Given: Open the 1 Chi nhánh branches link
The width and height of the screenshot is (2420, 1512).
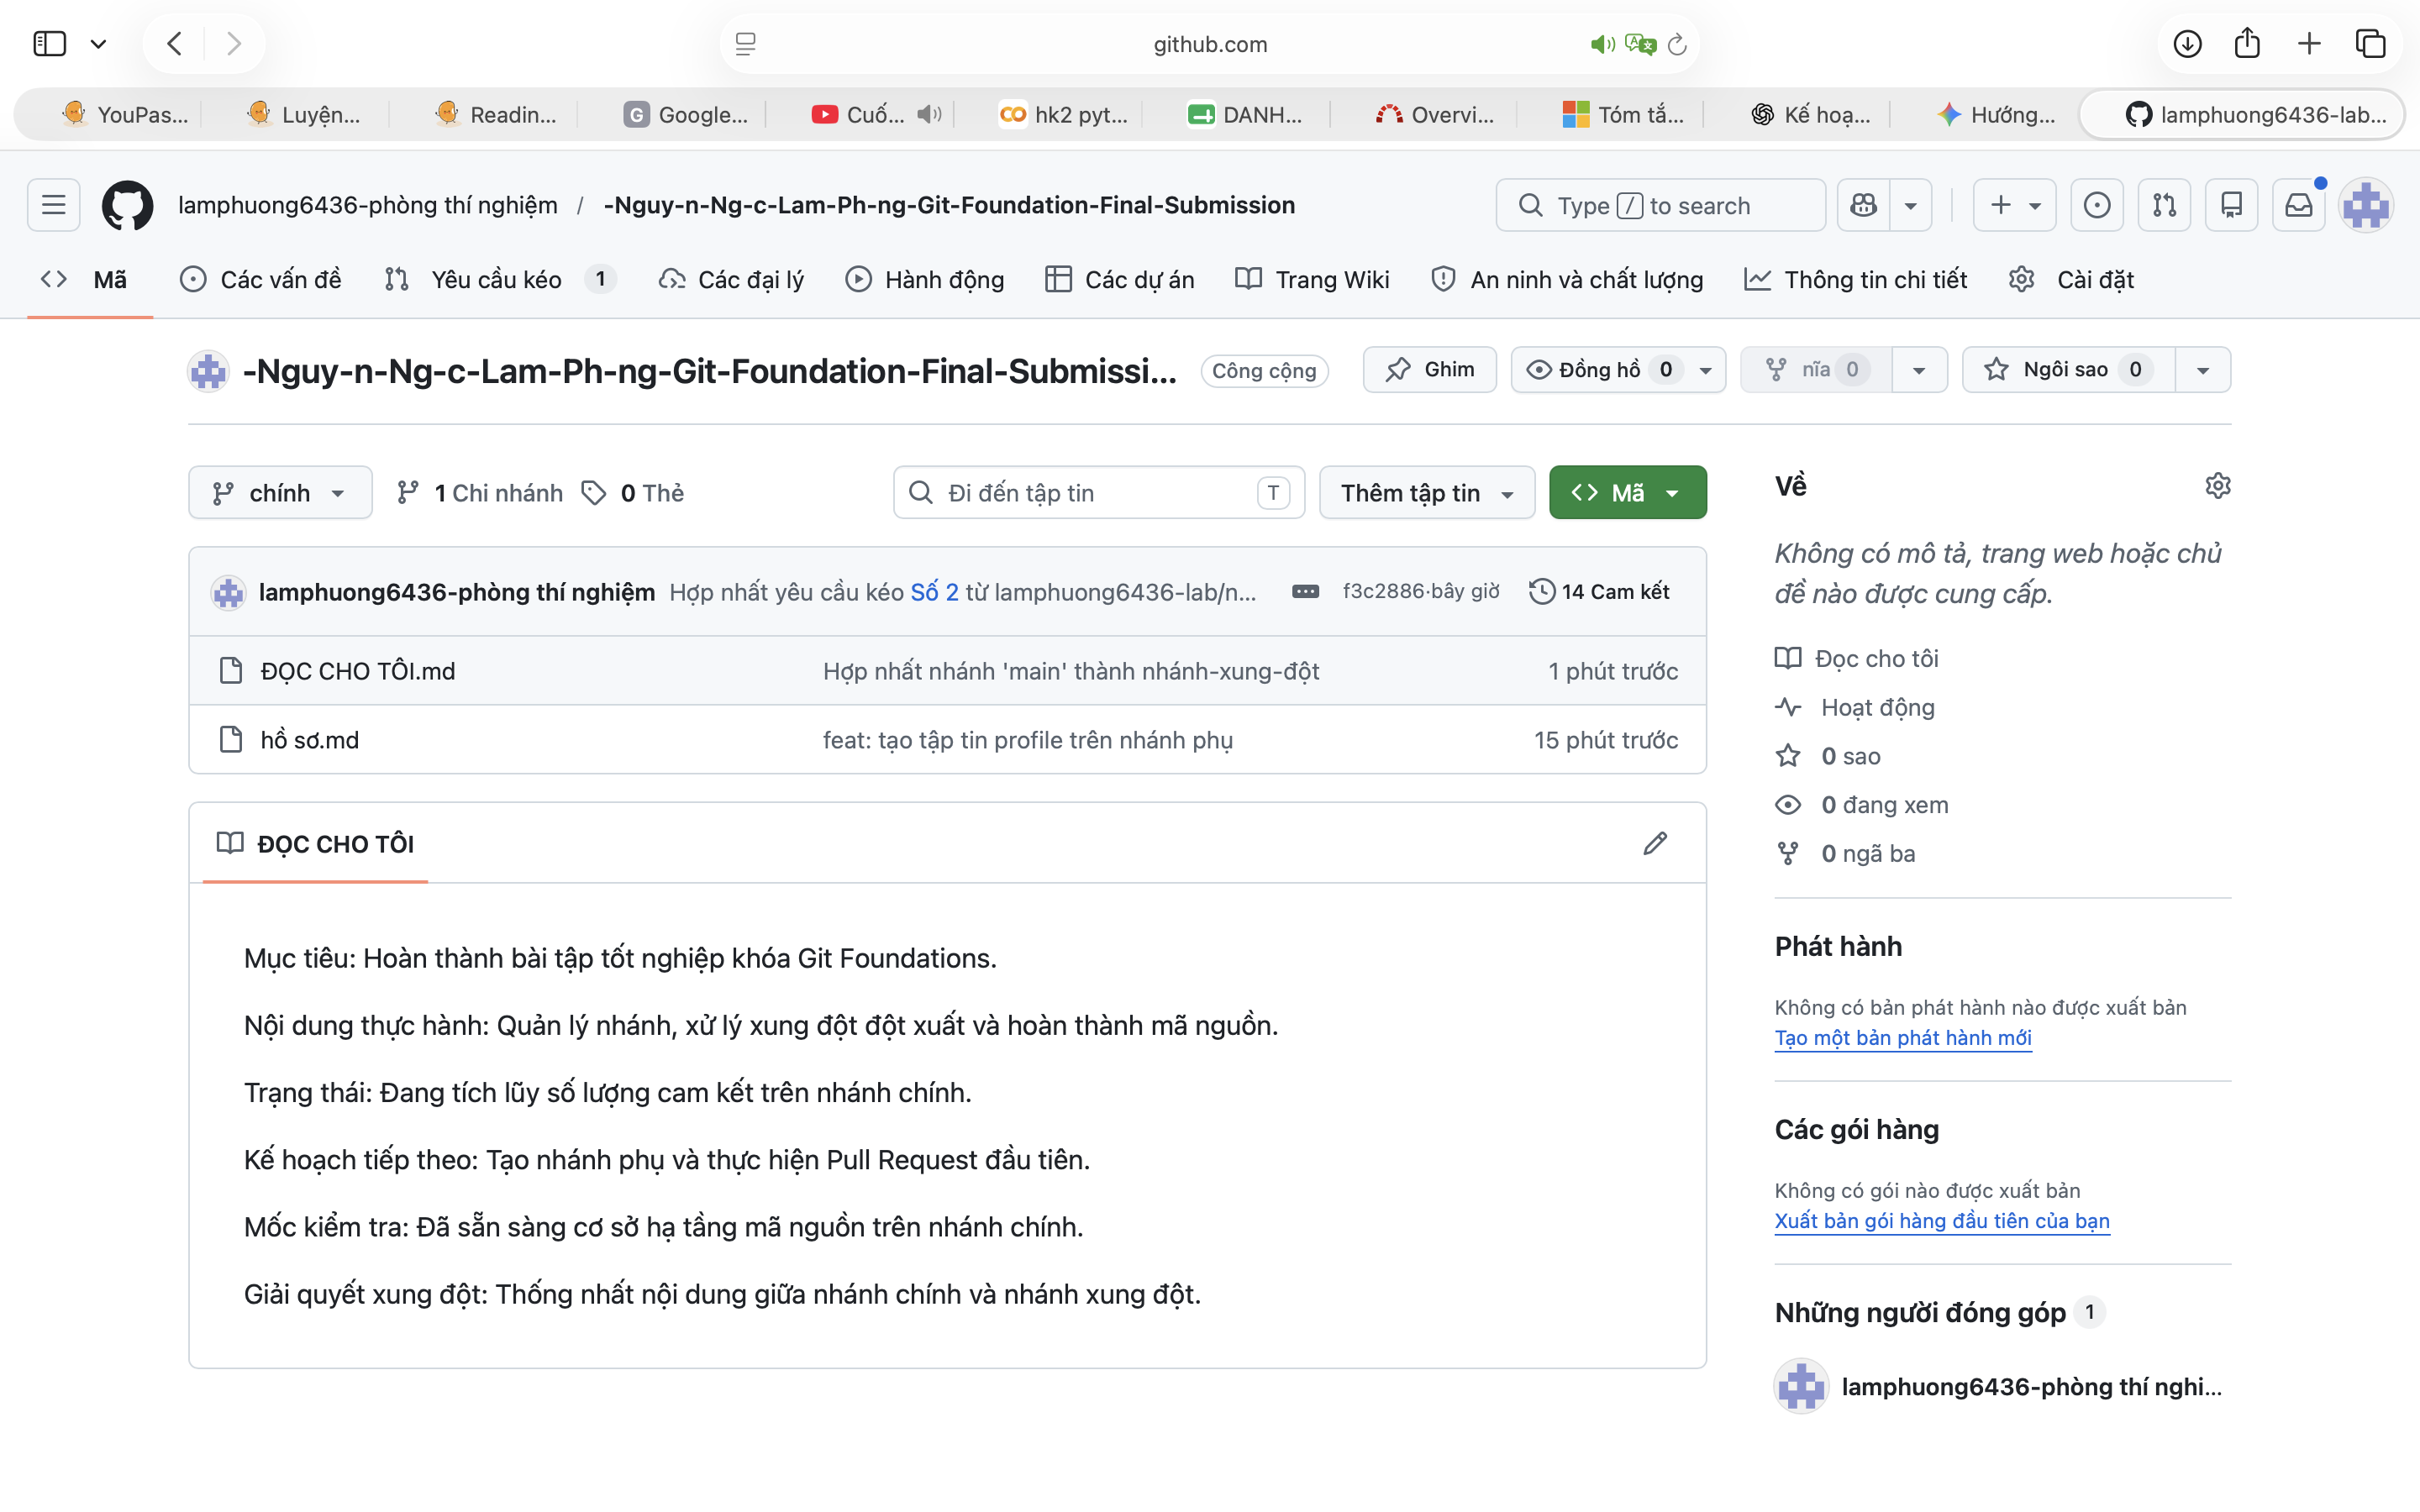Looking at the screenshot, I should click(x=480, y=493).
